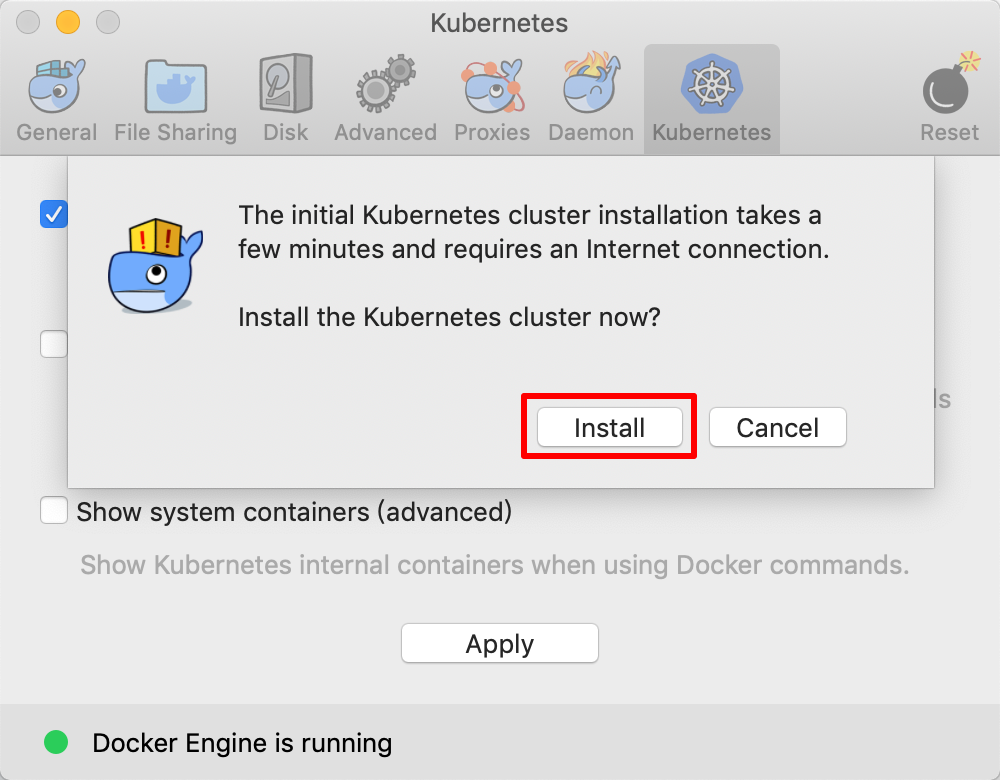Click the Reset bomb icon
Screen dimensions: 1000x780
[950, 86]
